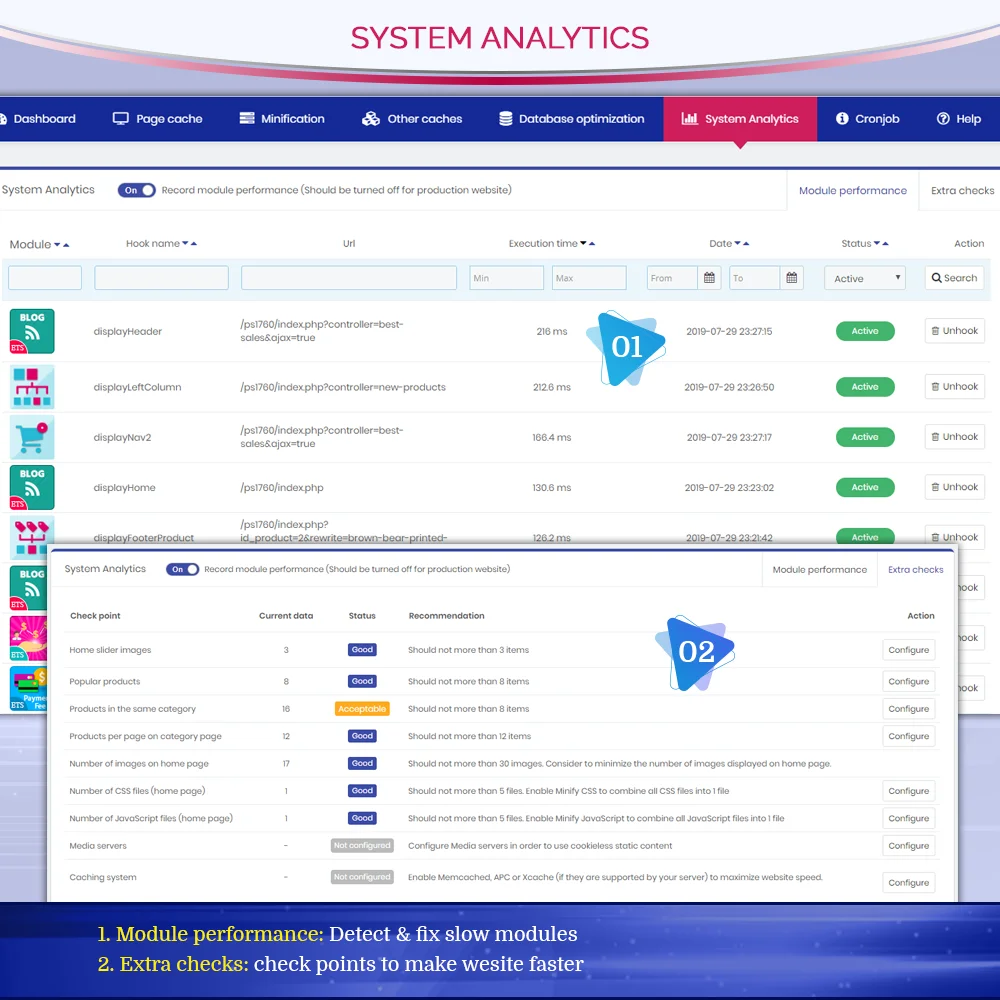Click the shopping cart module icon for displayNav2
1000x1000 pixels.
tap(32, 437)
